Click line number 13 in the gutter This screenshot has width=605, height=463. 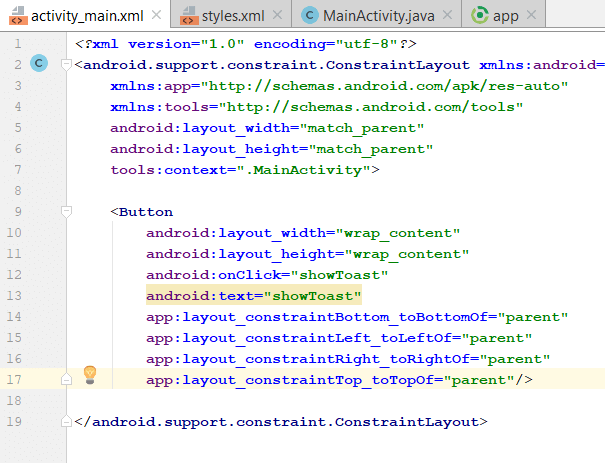[x=14, y=296]
